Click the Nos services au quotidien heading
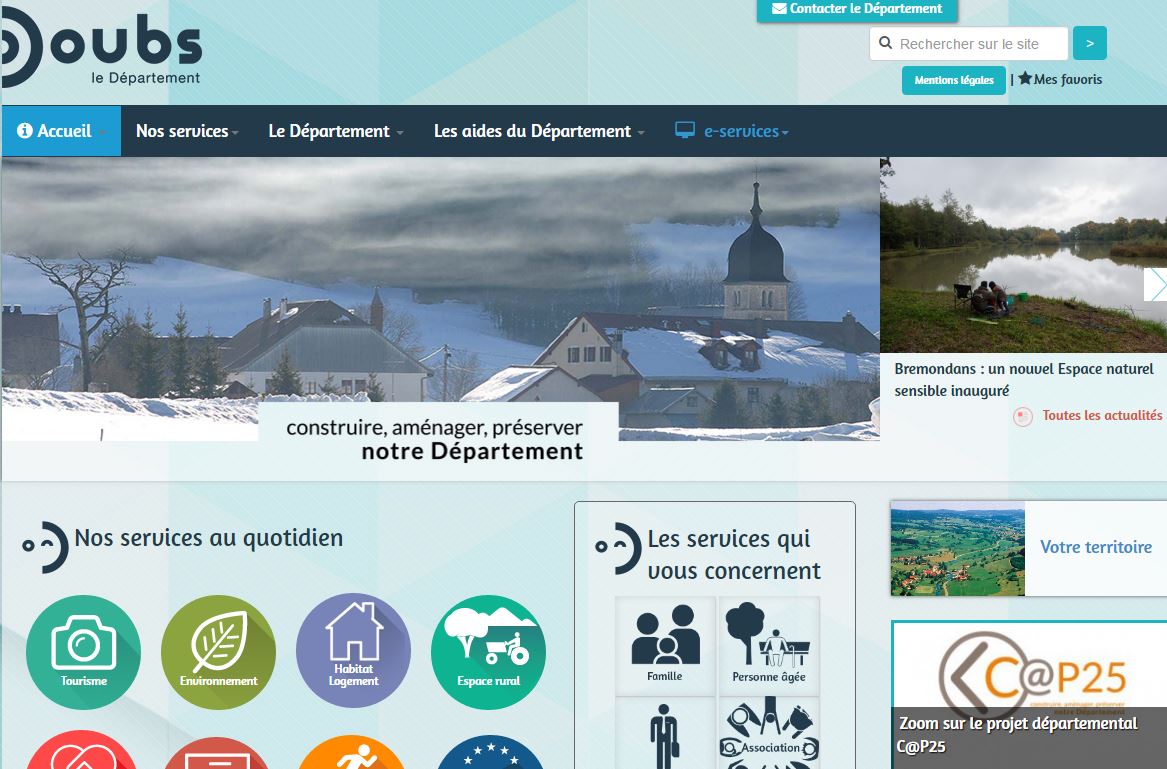Image resolution: width=1167 pixels, height=769 pixels. pos(208,537)
